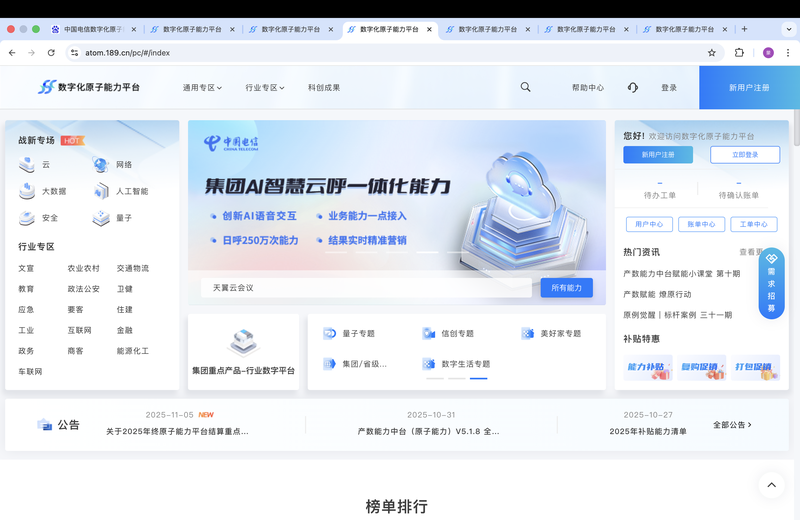The image size is (800, 520).
Task: Open the 需求招募 floating button
Action: click(771, 284)
